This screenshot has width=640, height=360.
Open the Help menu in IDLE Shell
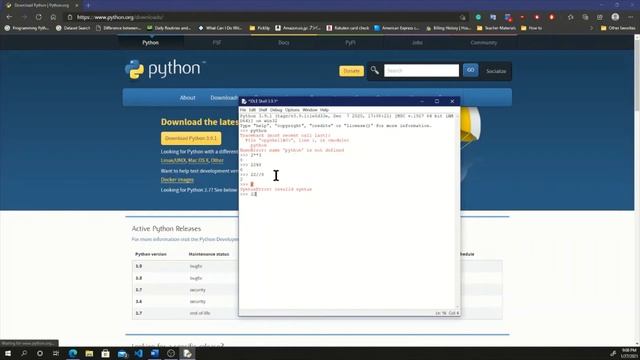coord(324,110)
